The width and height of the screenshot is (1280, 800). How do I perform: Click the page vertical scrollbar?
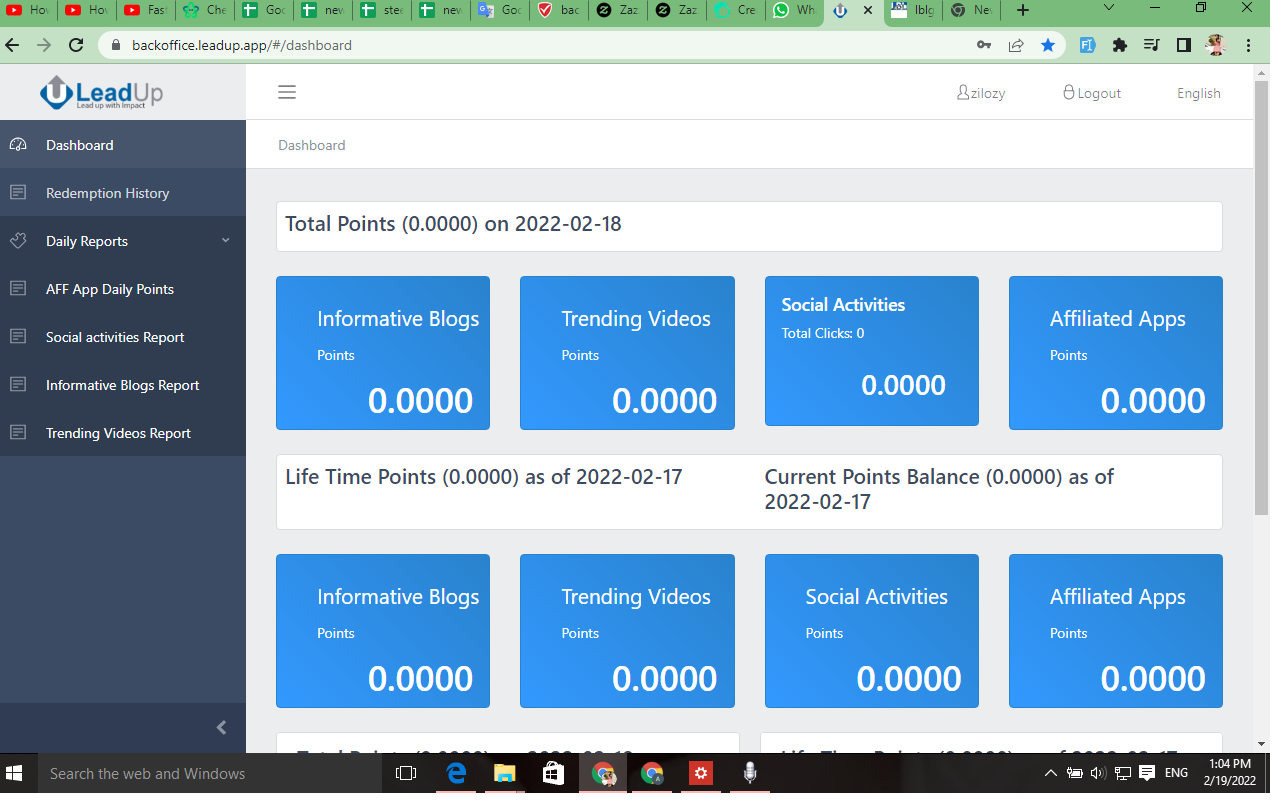coord(1261,300)
